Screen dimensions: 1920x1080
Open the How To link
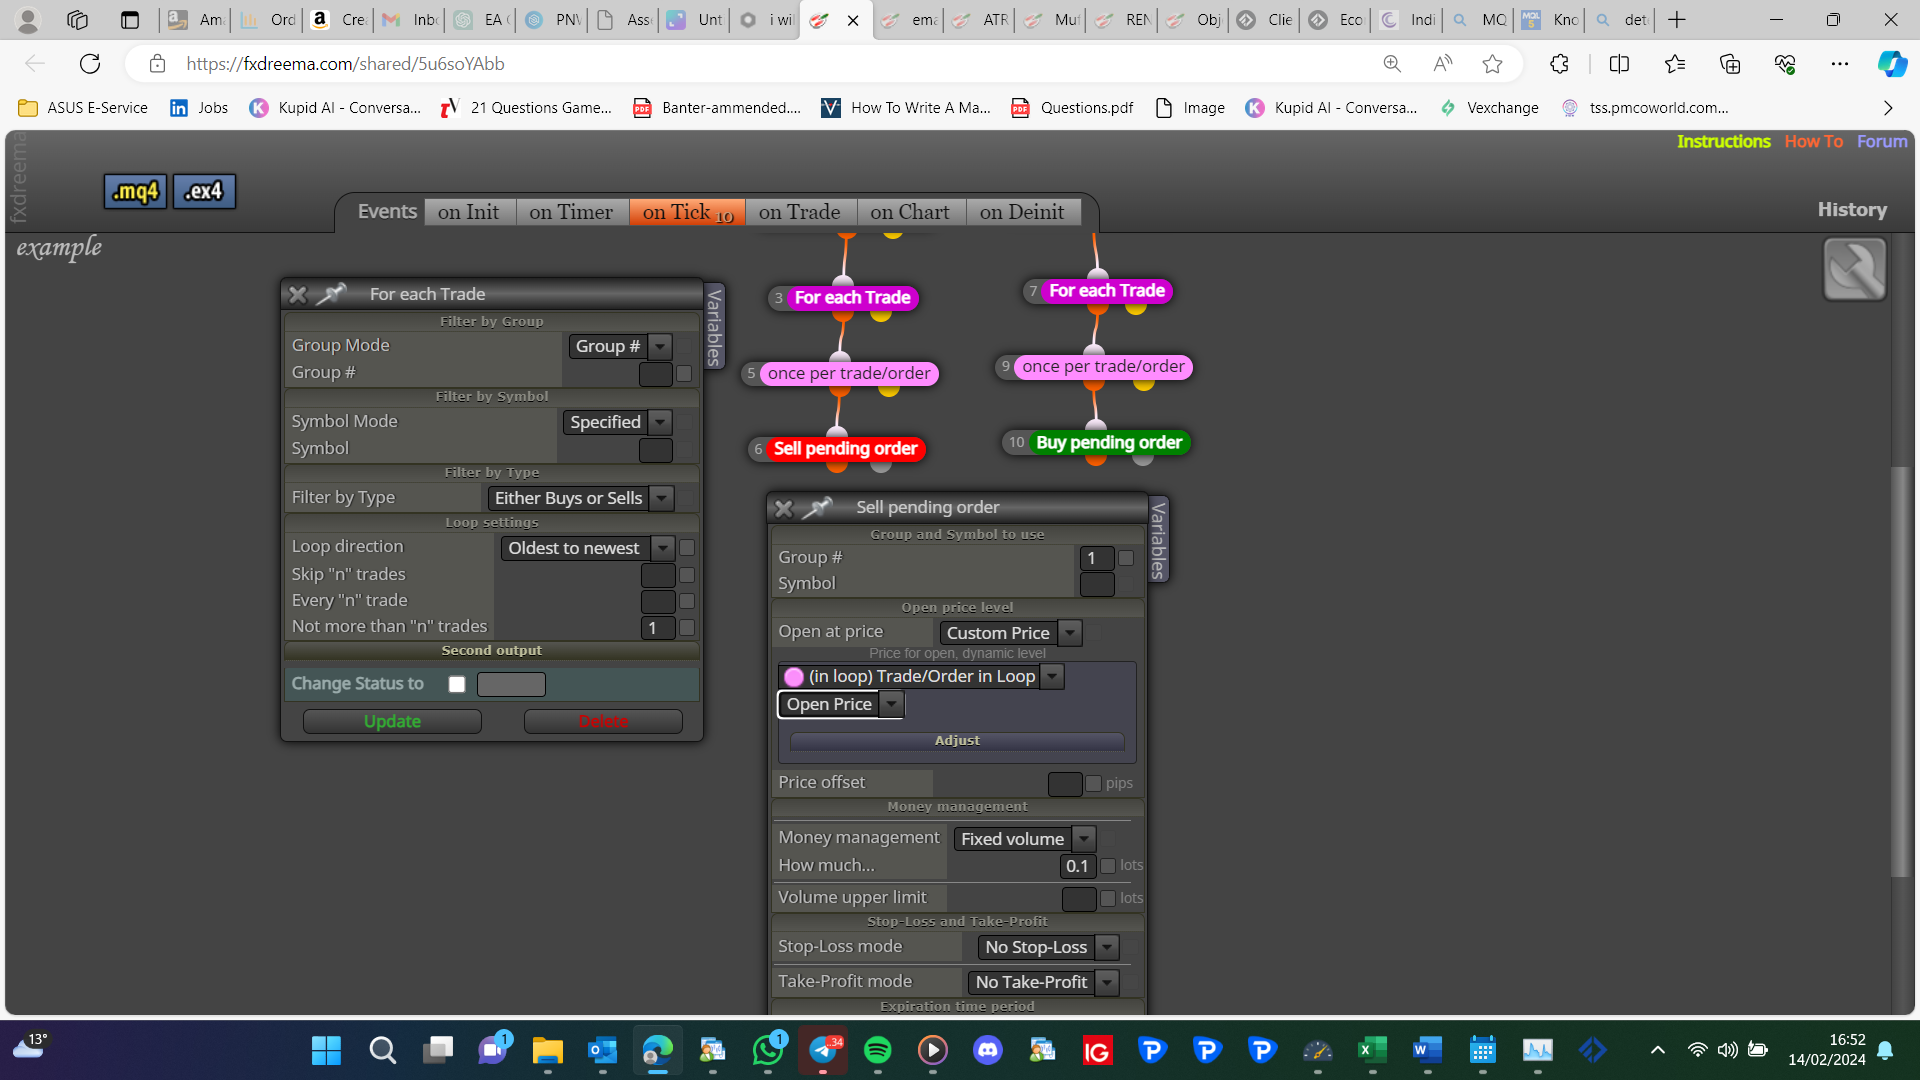click(x=1813, y=142)
